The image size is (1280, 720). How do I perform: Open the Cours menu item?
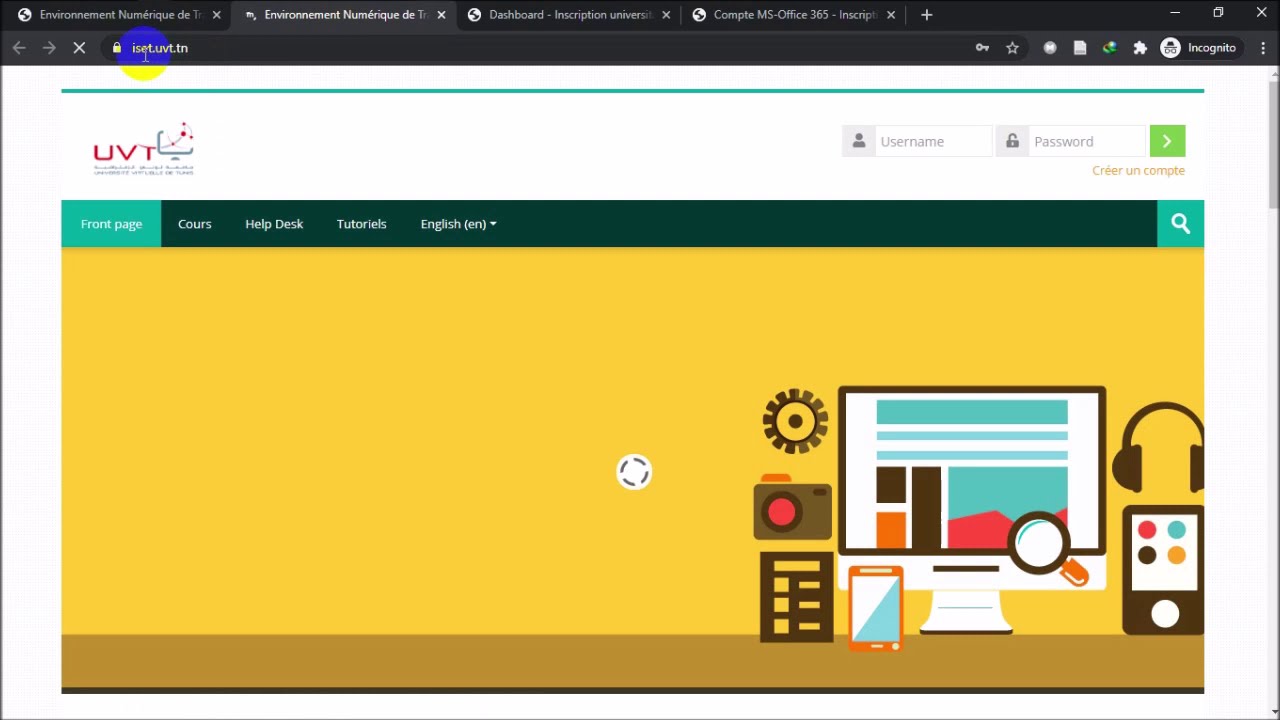click(x=194, y=224)
